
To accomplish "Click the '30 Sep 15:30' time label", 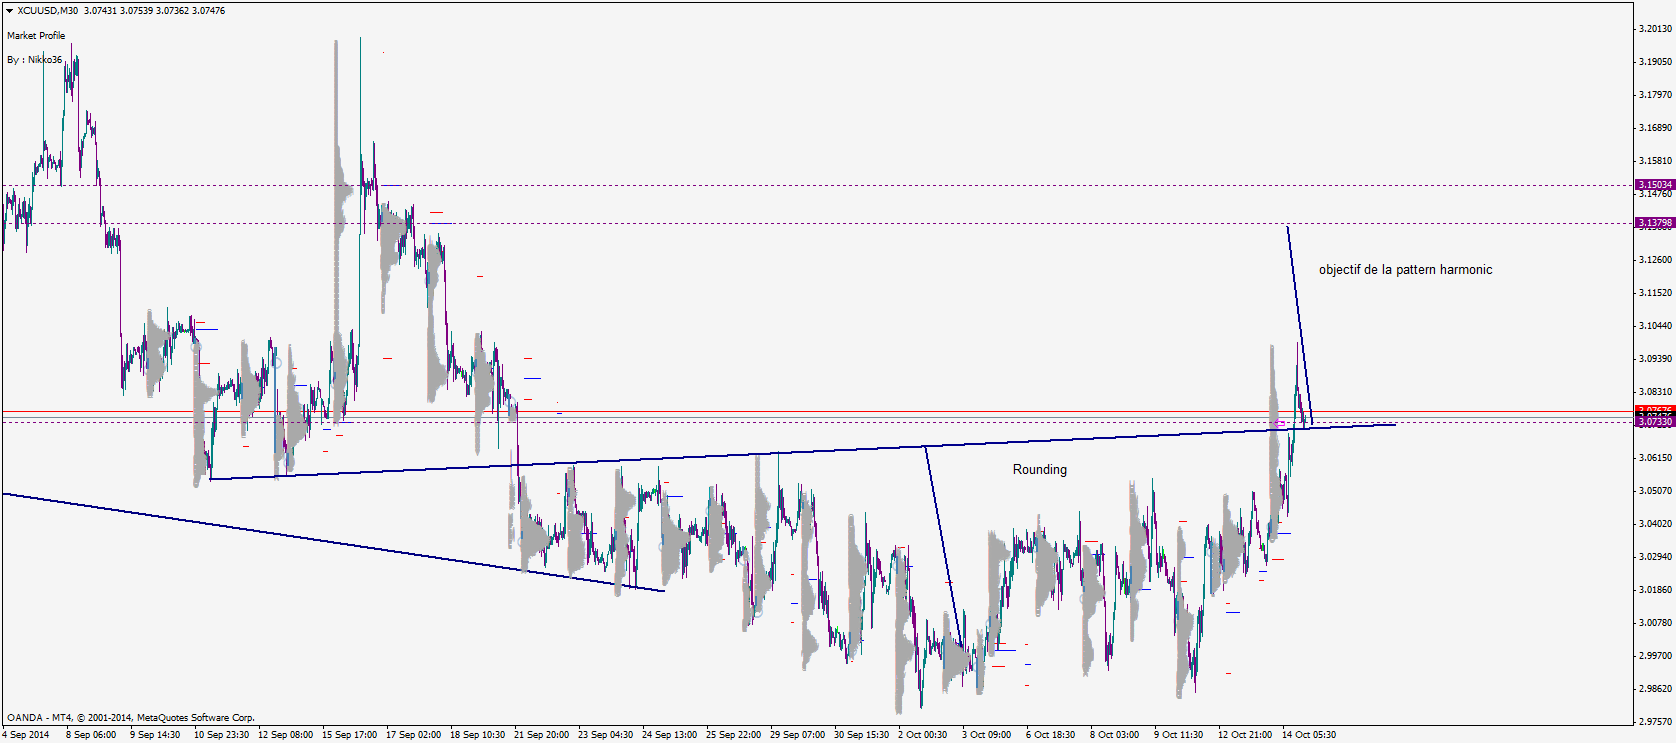I will click(x=861, y=735).
